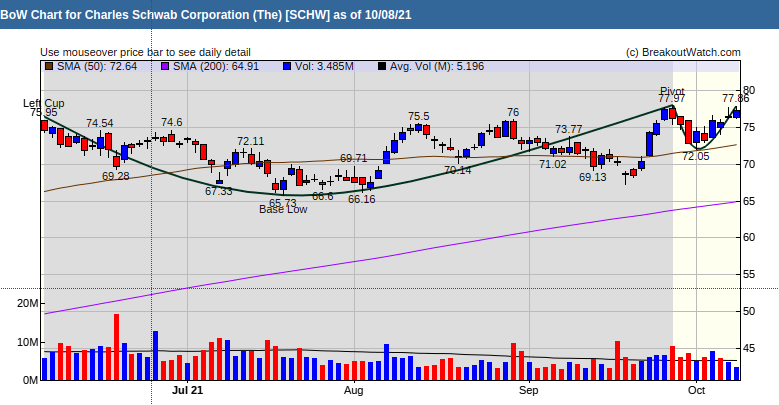Click the 74.6 price label

171,122
